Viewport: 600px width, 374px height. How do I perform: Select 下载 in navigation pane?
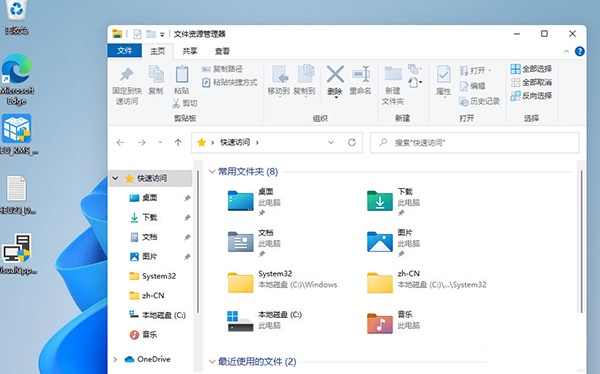point(150,217)
